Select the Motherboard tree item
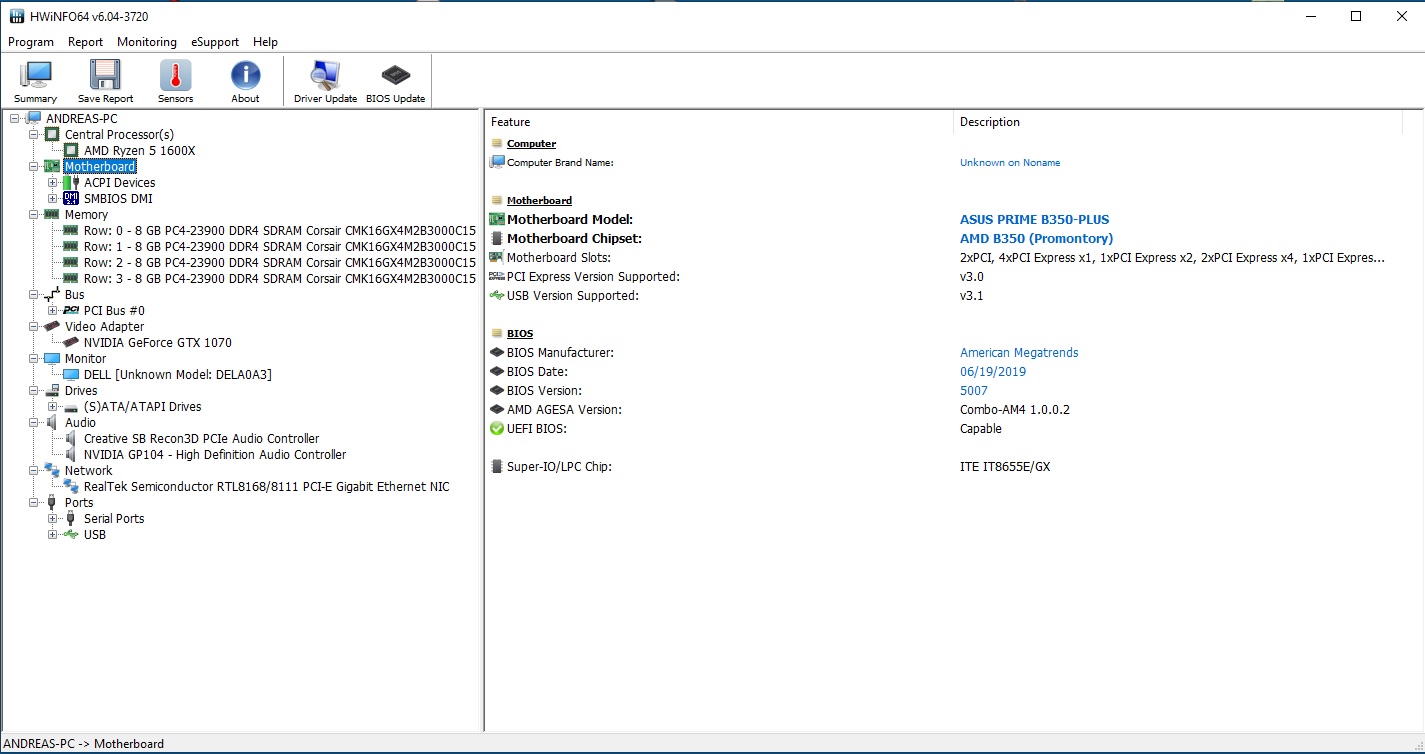 click(100, 166)
